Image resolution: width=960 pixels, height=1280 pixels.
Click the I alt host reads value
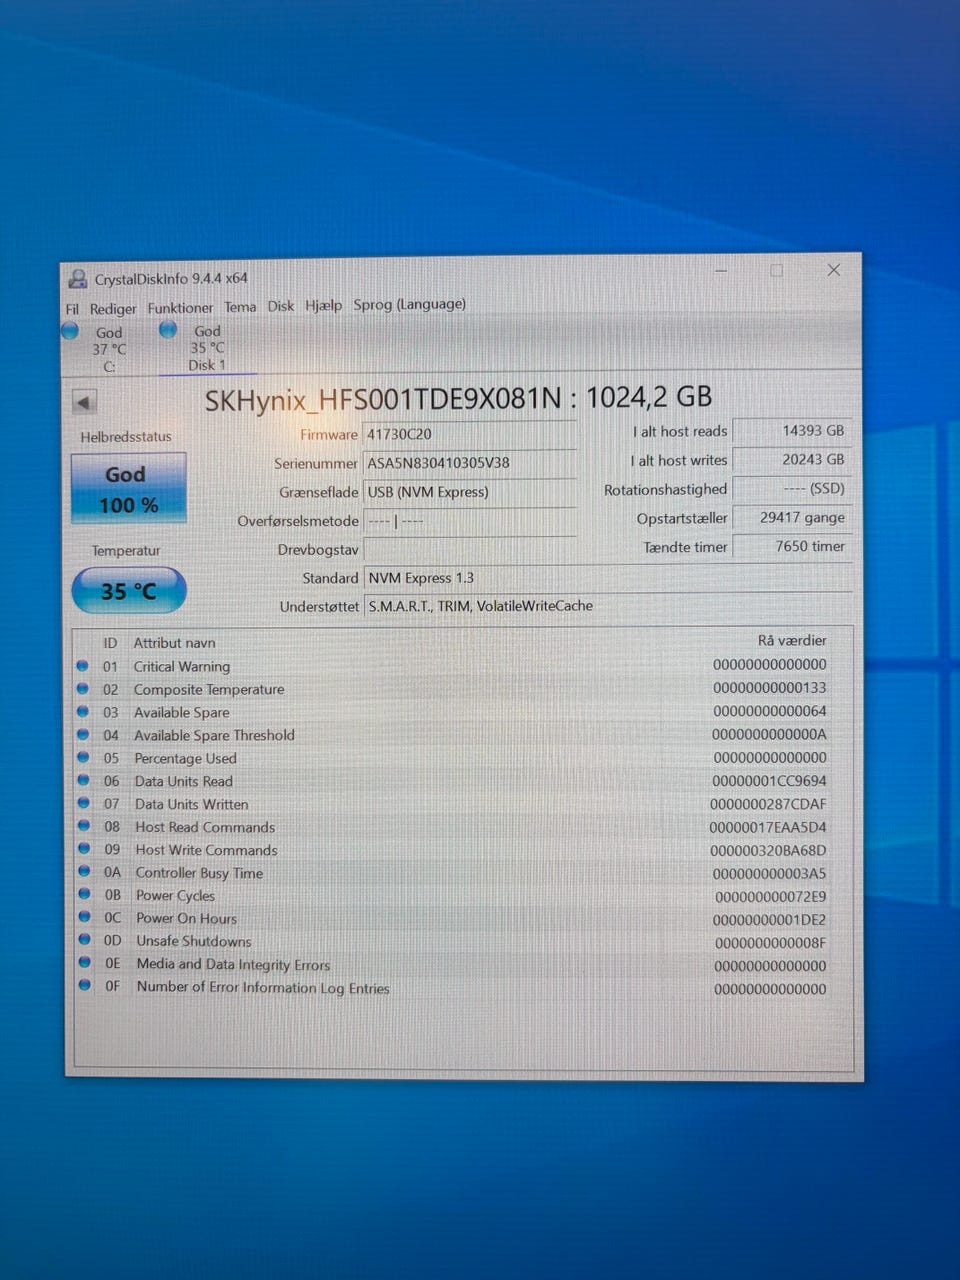(792, 431)
